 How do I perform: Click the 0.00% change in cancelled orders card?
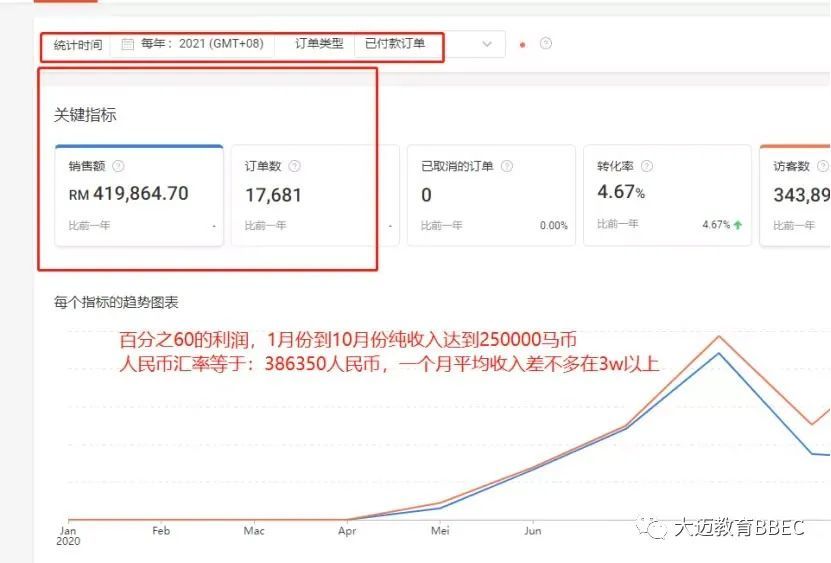(553, 225)
